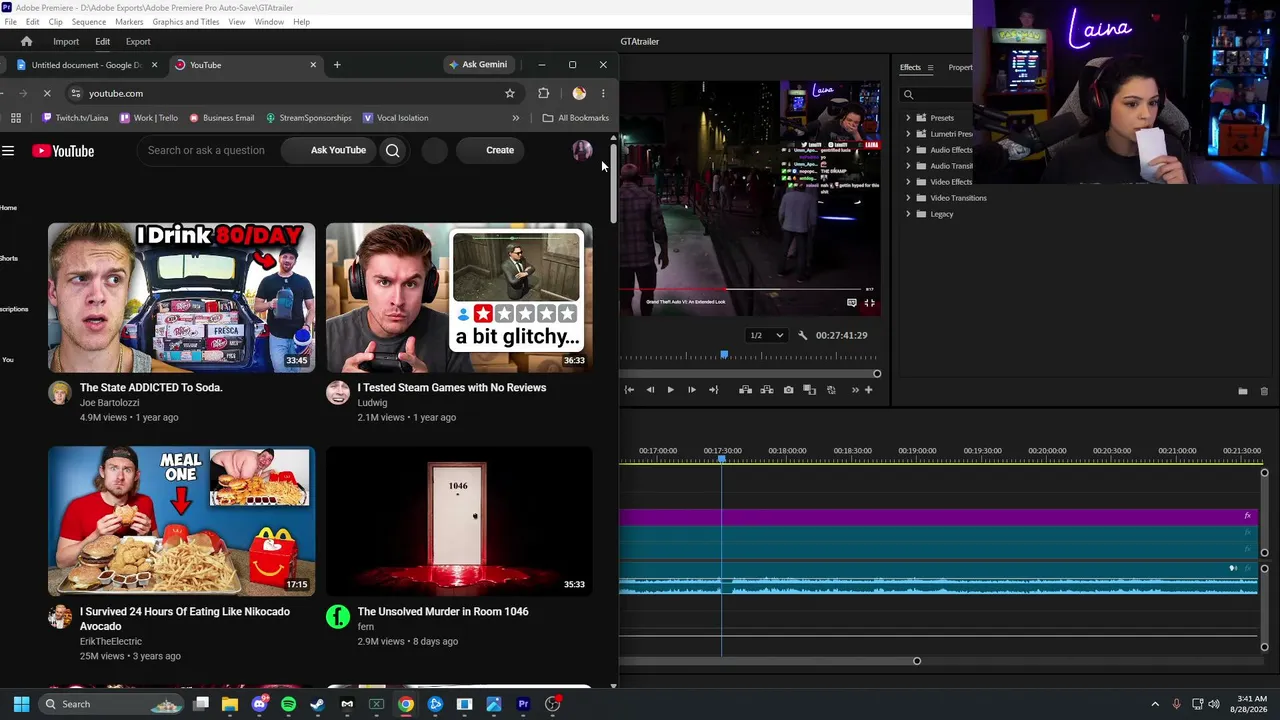Go to the Premiere Home screen
Image resolution: width=1280 pixels, height=720 pixels.
click(x=27, y=41)
